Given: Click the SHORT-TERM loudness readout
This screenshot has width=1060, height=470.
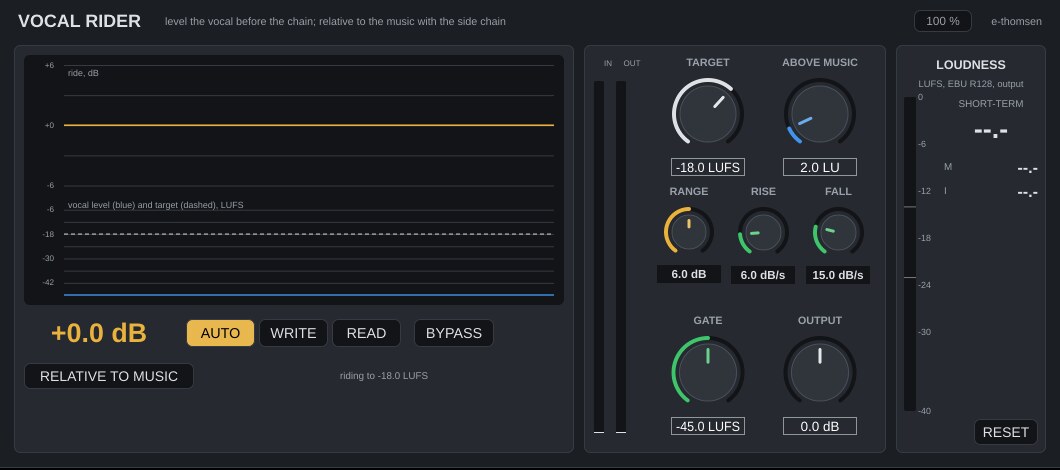Looking at the screenshot, I should coord(990,131).
